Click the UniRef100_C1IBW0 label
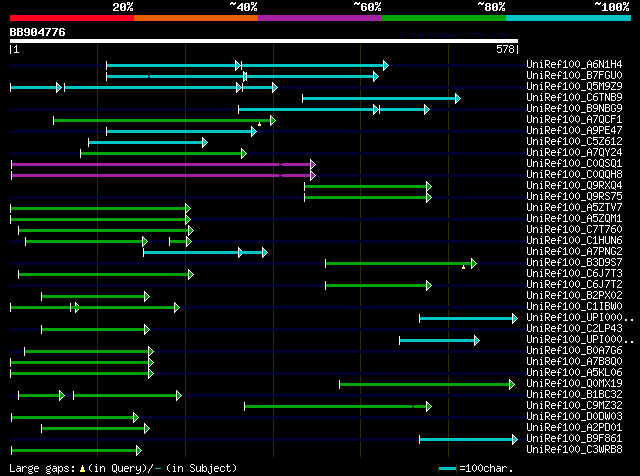The image size is (640, 476). (x=574, y=307)
